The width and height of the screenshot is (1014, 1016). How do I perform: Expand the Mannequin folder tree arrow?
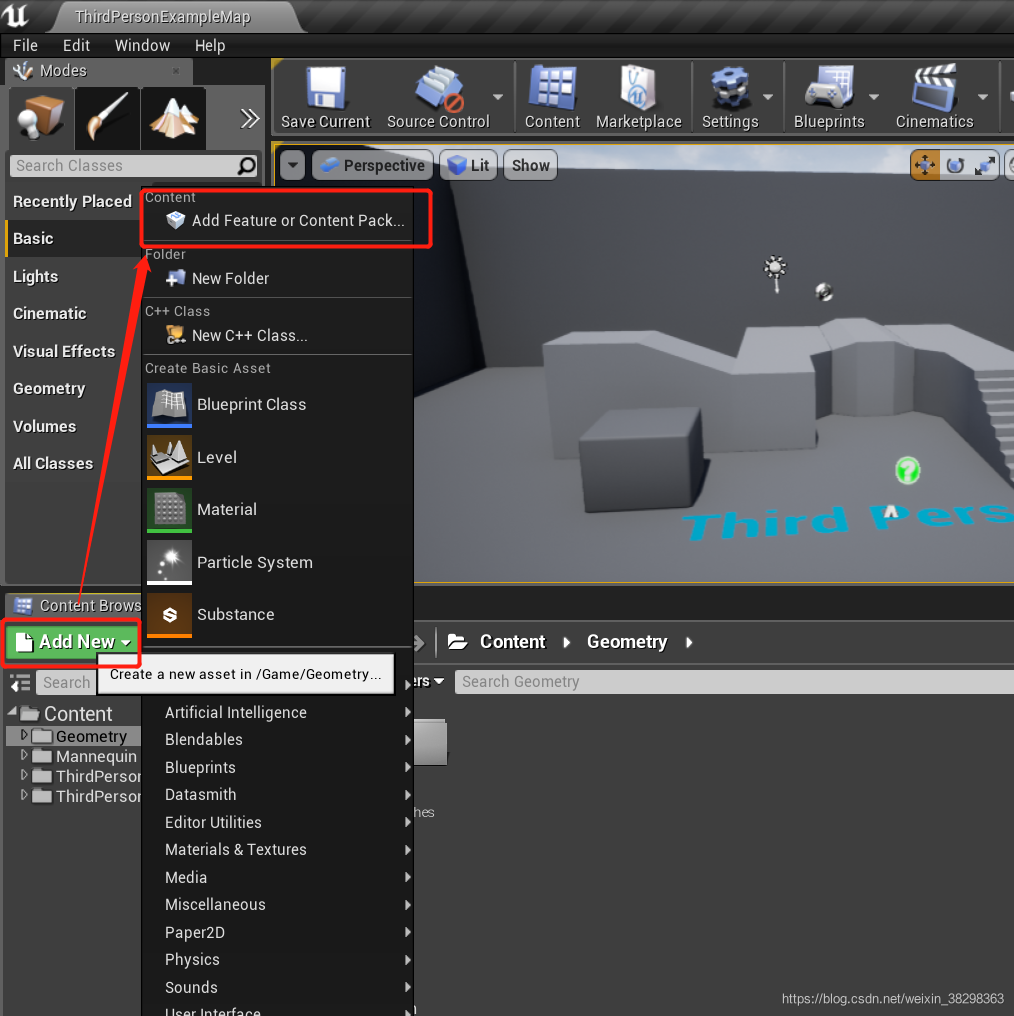pyautogui.click(x=24, y=756)
